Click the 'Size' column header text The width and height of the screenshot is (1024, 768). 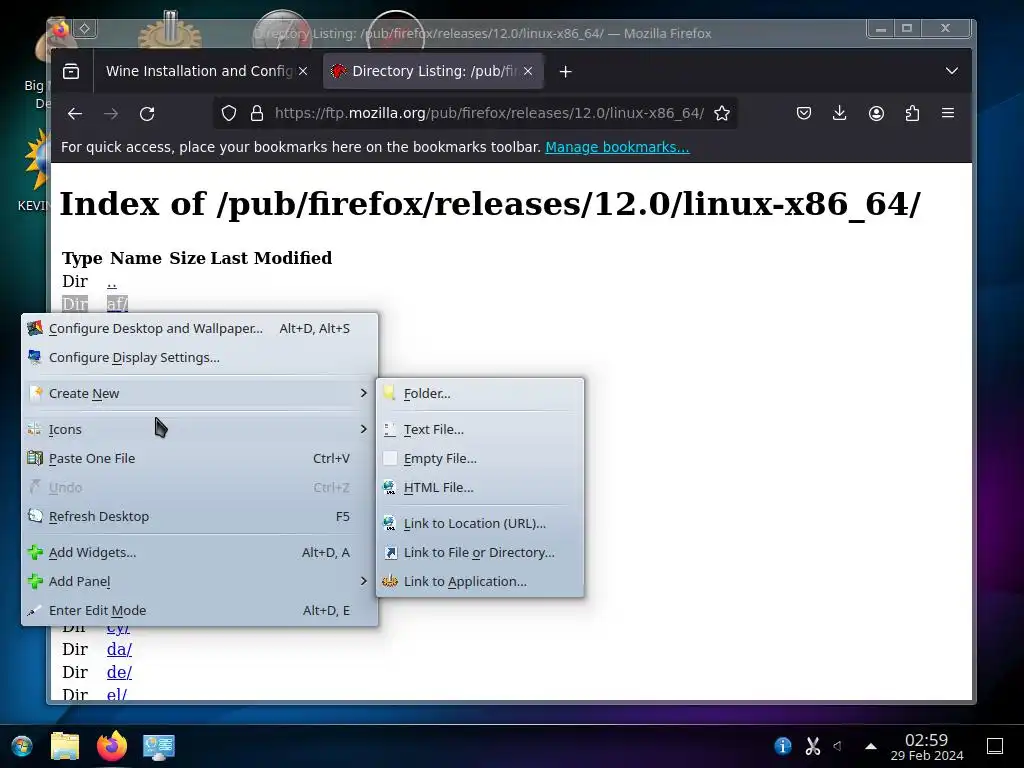click(187, 258)
